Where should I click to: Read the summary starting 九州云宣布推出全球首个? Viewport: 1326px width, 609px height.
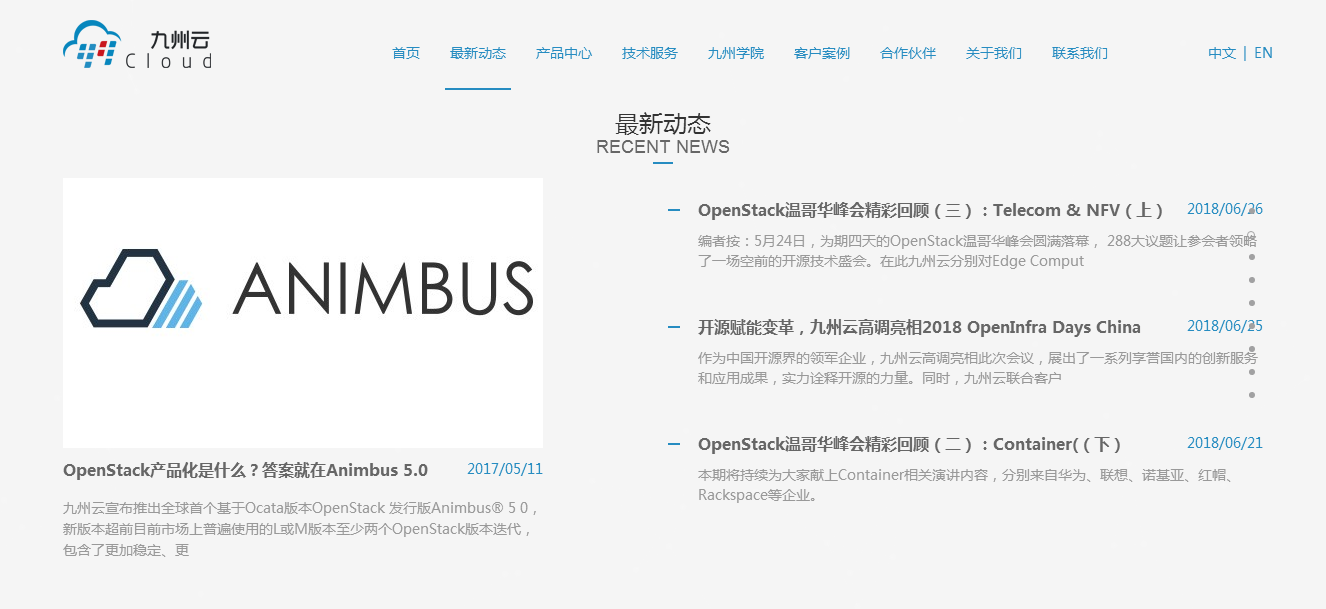[x=303, y=529]
